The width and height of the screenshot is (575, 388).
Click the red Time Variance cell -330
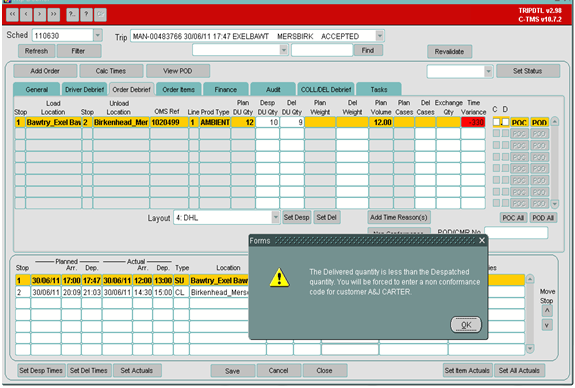pyautogui.click(x=473, y=122)
